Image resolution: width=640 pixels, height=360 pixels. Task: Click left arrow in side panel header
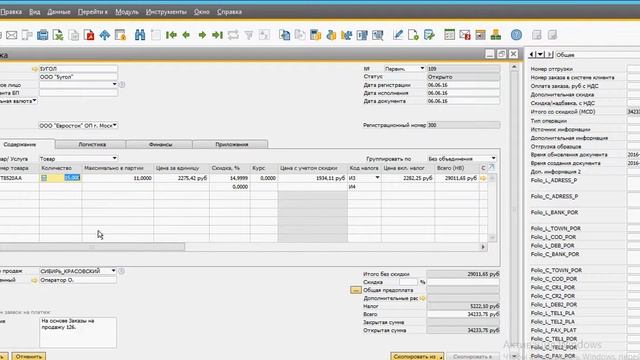pos(531,55)
